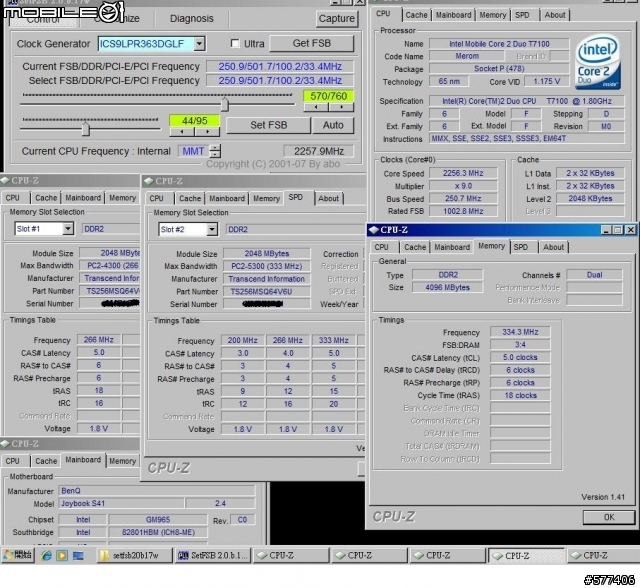This screenshot has height=588, width=640.
Task: Open the SPD tab in the processor CPU-Z window
Action: [522, 15]
